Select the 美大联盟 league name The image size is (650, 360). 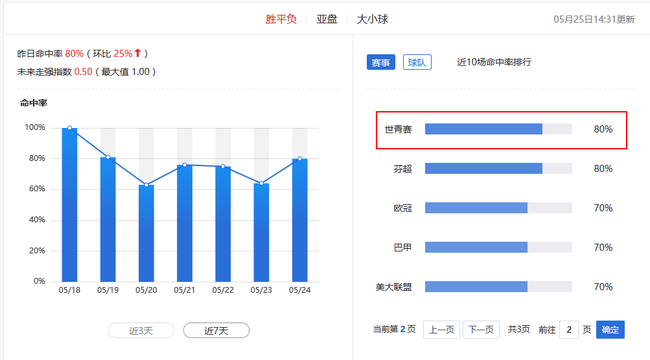[393, 287]
